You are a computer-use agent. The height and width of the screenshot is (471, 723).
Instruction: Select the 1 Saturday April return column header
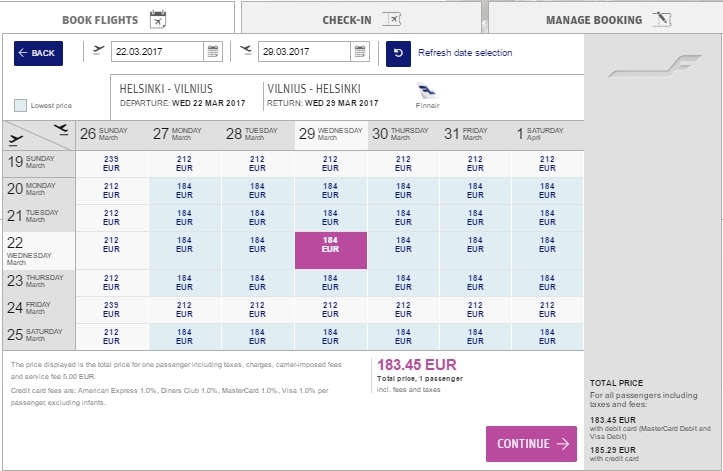(x=547, y=135)
